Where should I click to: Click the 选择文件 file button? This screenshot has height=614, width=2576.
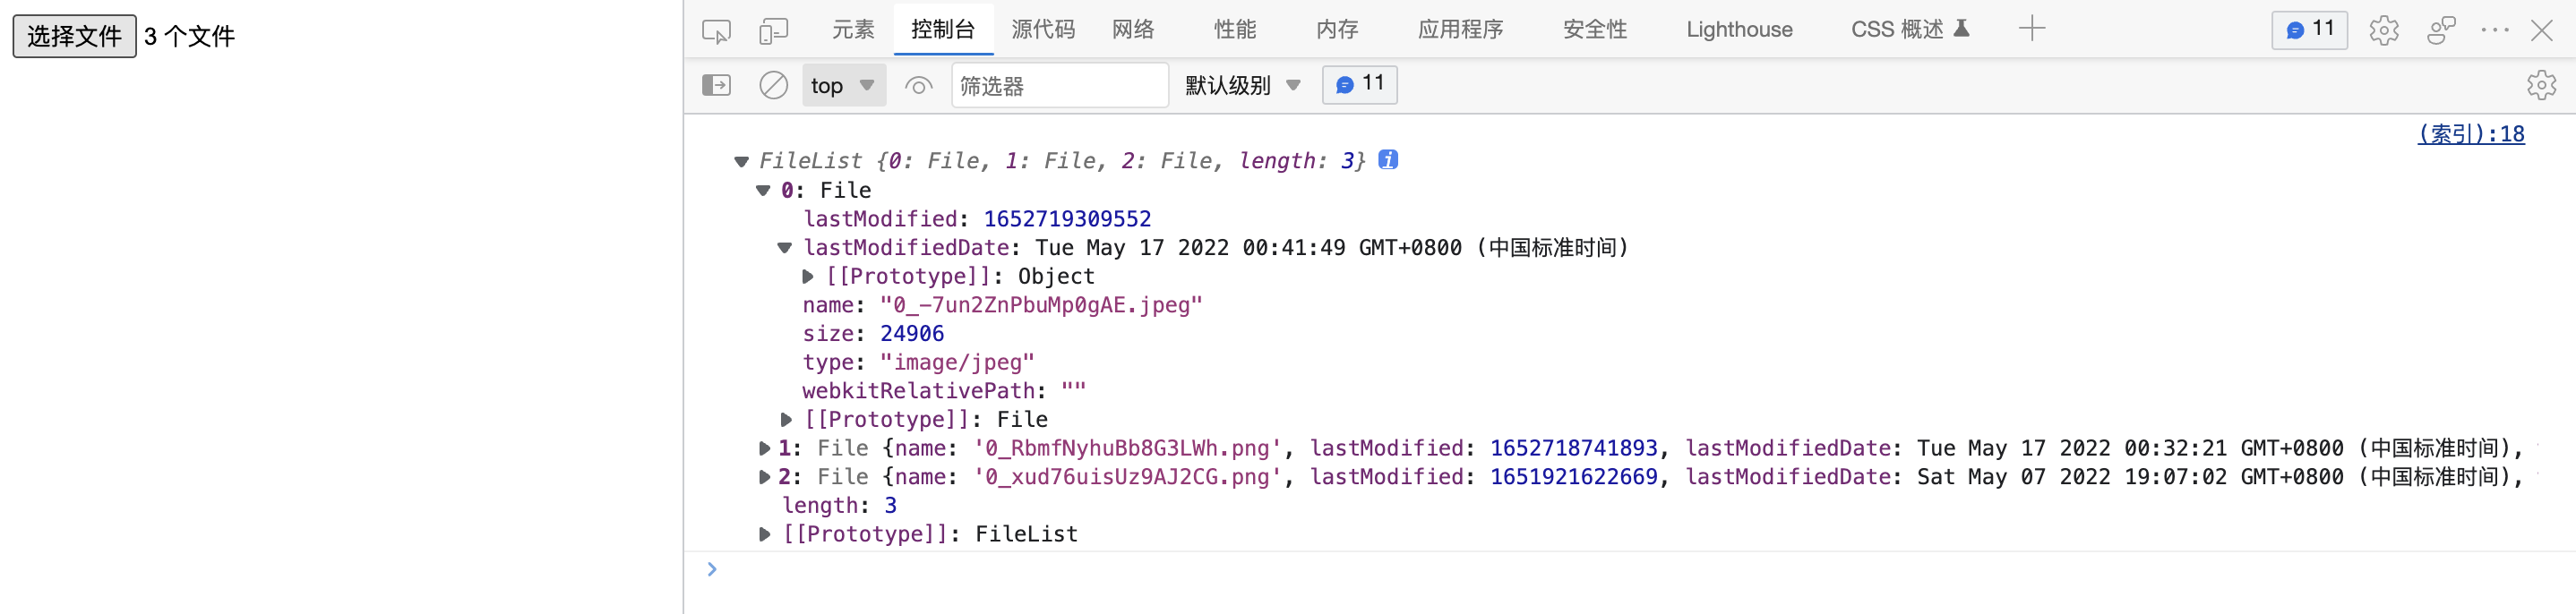74,36
